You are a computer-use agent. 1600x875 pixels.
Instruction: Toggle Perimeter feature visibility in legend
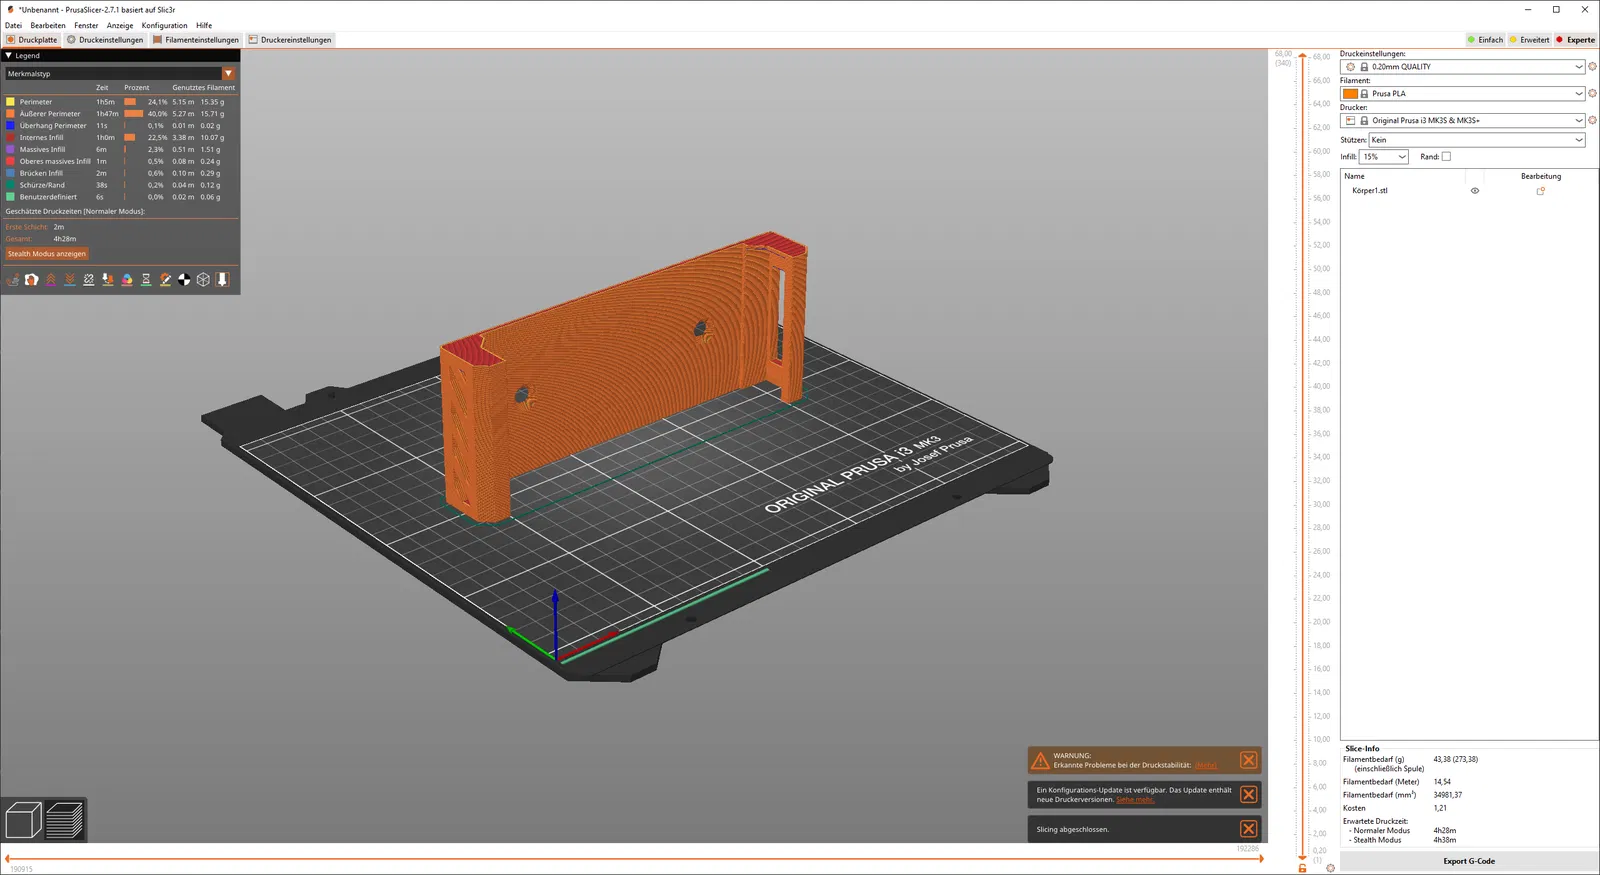(x=120, y=102)
